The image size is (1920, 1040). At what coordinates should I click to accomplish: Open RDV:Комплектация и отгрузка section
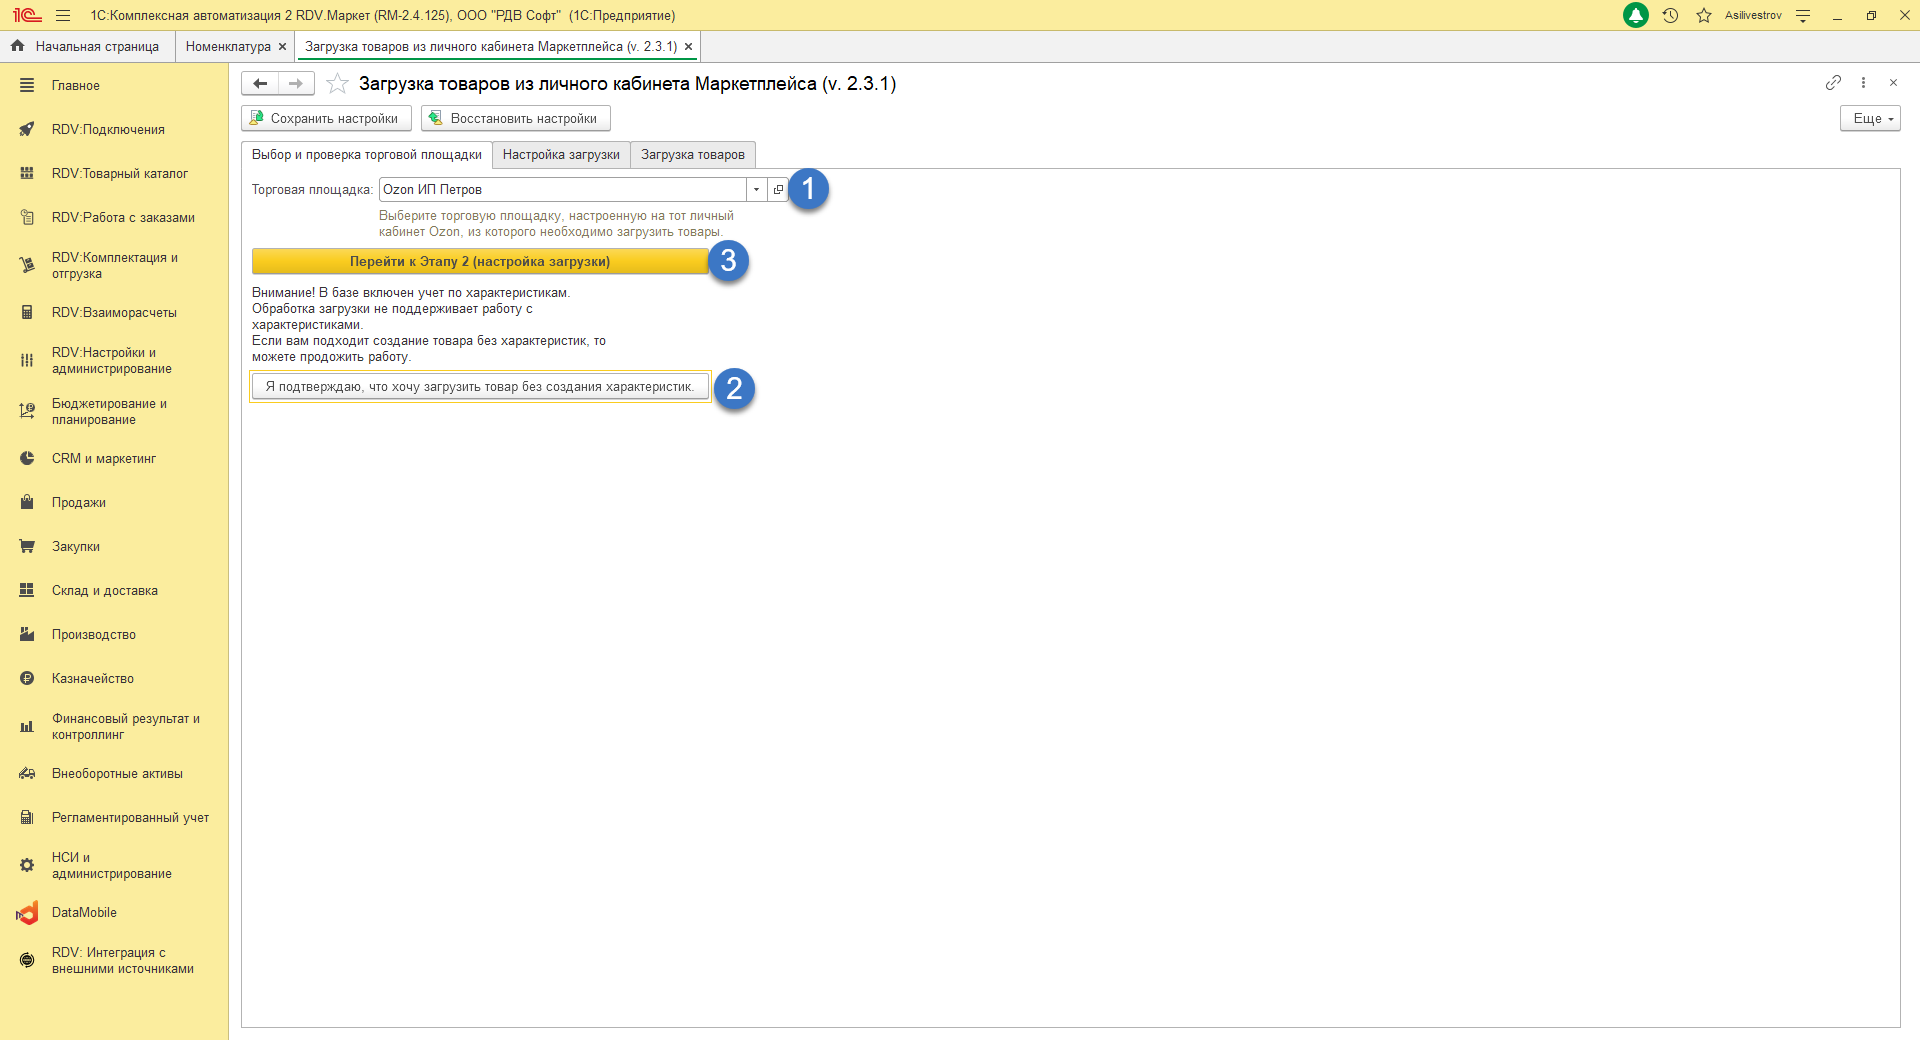click(x=114, y=265)
